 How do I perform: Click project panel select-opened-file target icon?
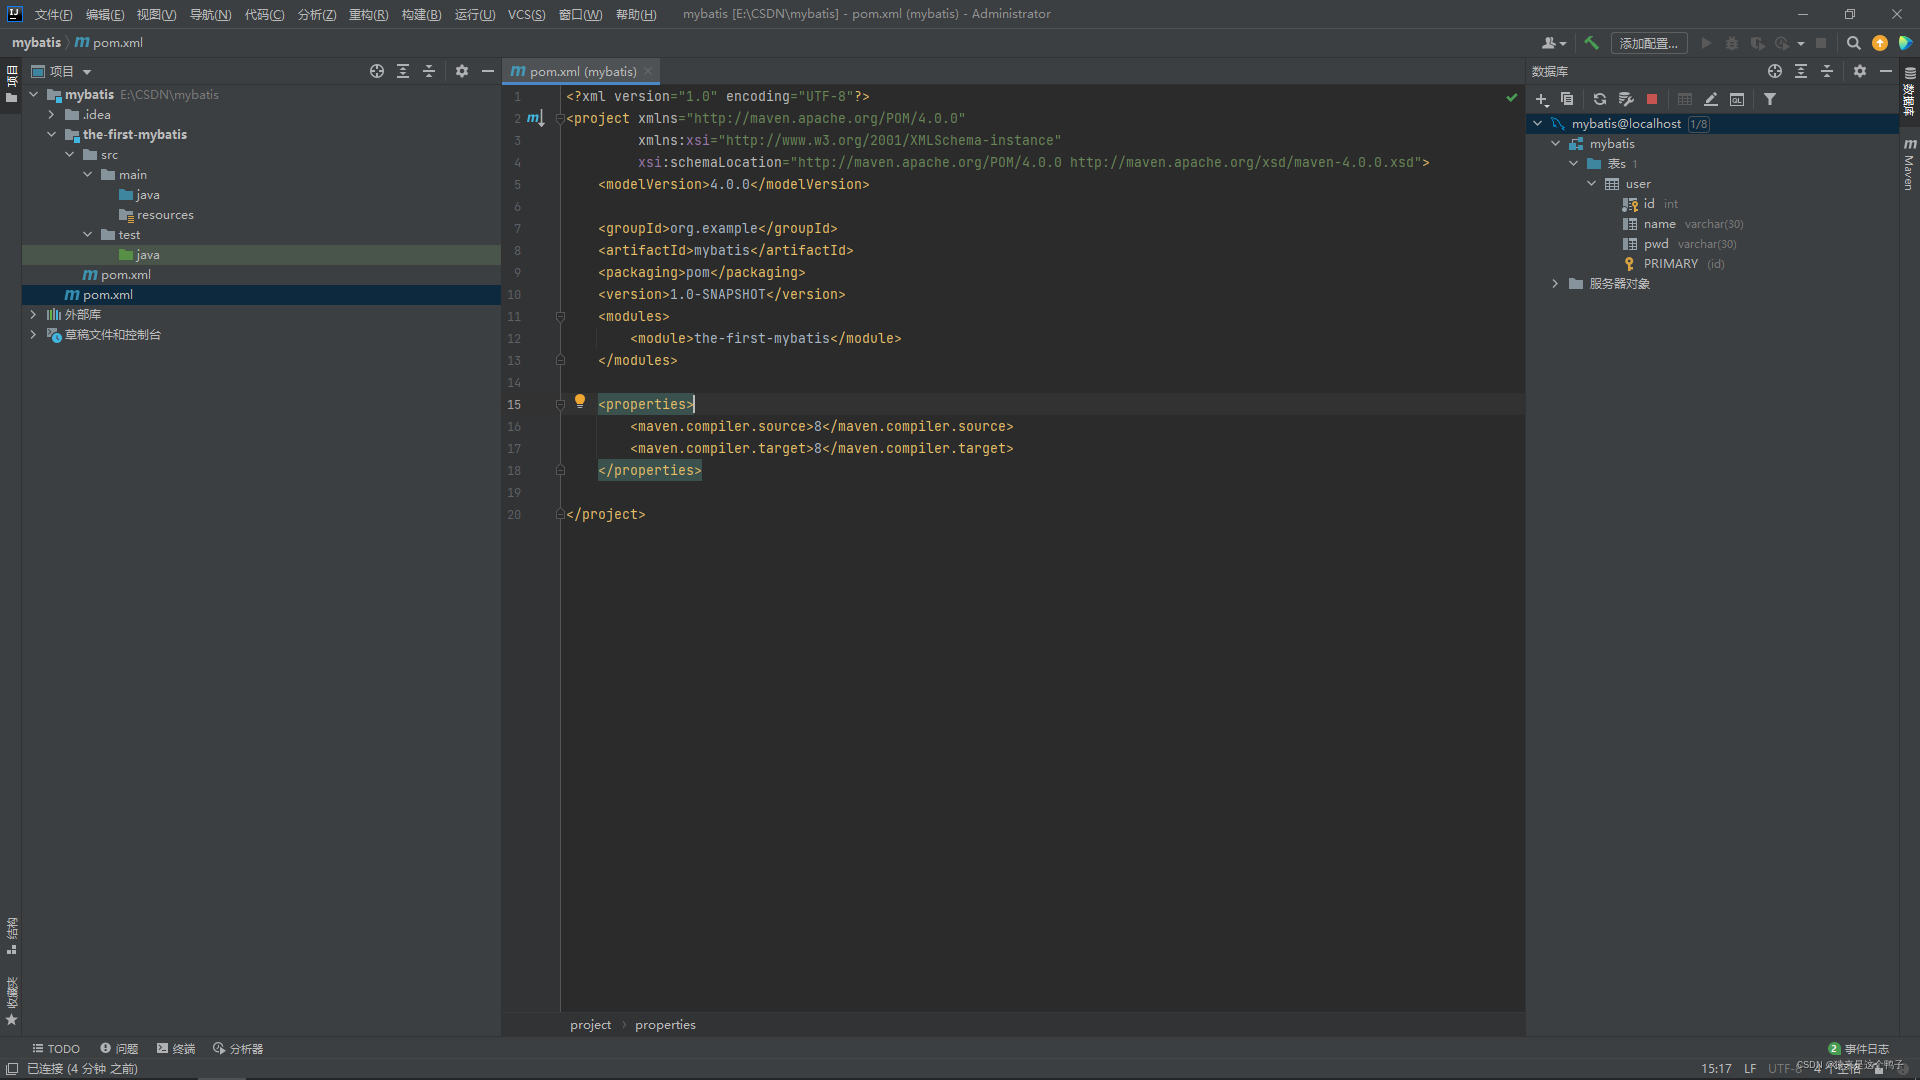point(377,71)
